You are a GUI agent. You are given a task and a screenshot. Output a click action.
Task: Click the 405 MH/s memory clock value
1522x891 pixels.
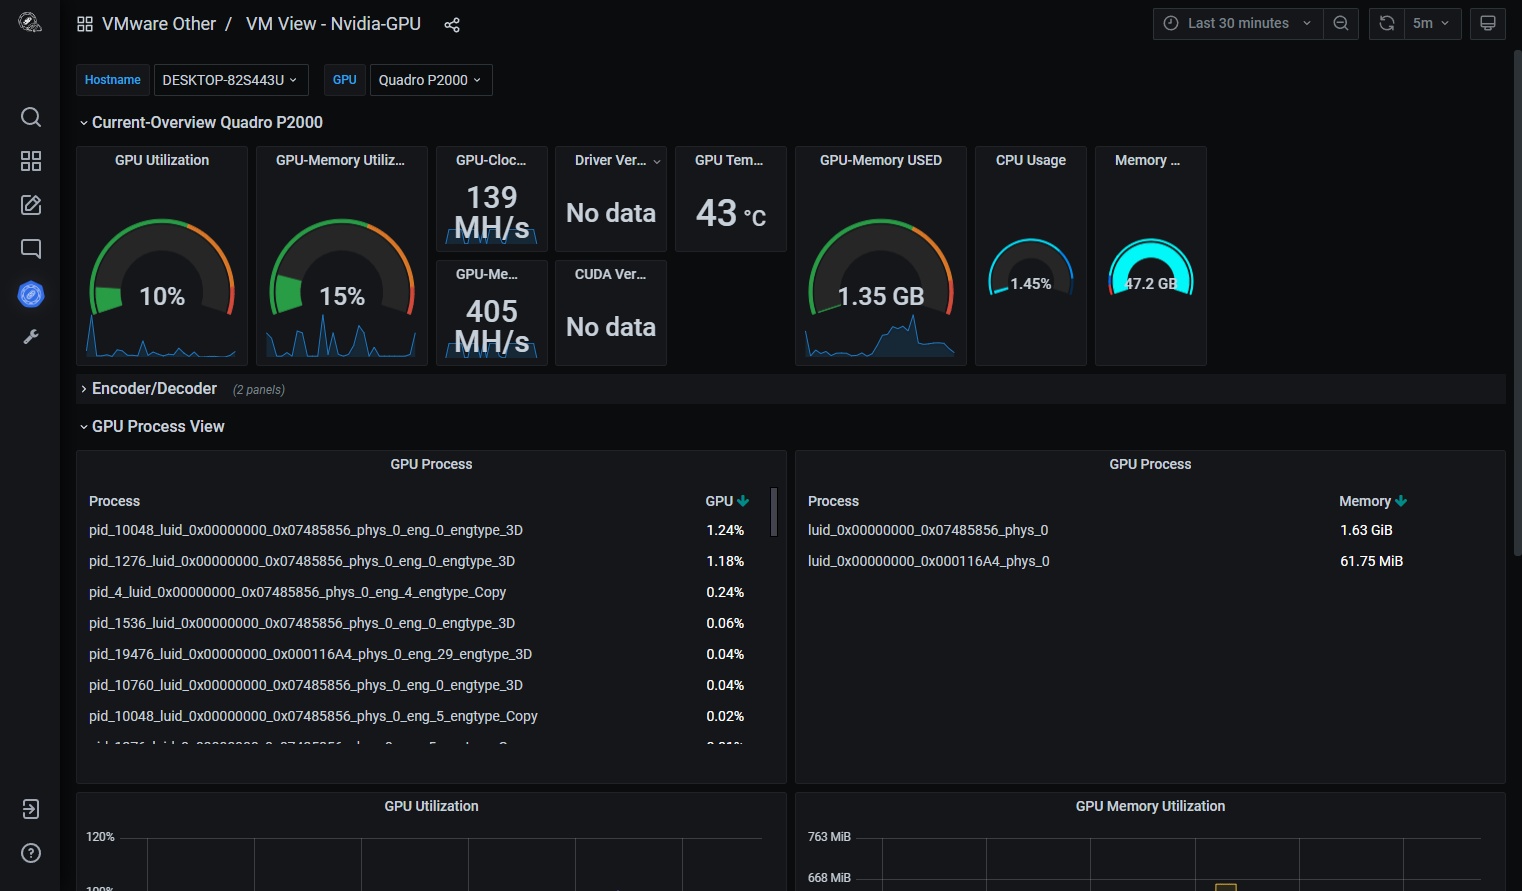[492, 326]
